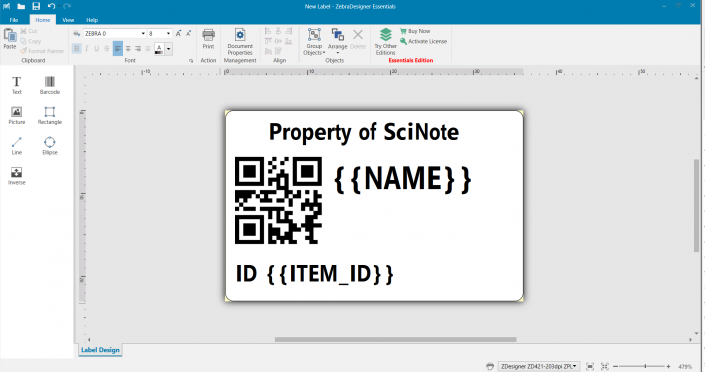
Task: Open Font group dialog launcher
Action: (191, 61)
